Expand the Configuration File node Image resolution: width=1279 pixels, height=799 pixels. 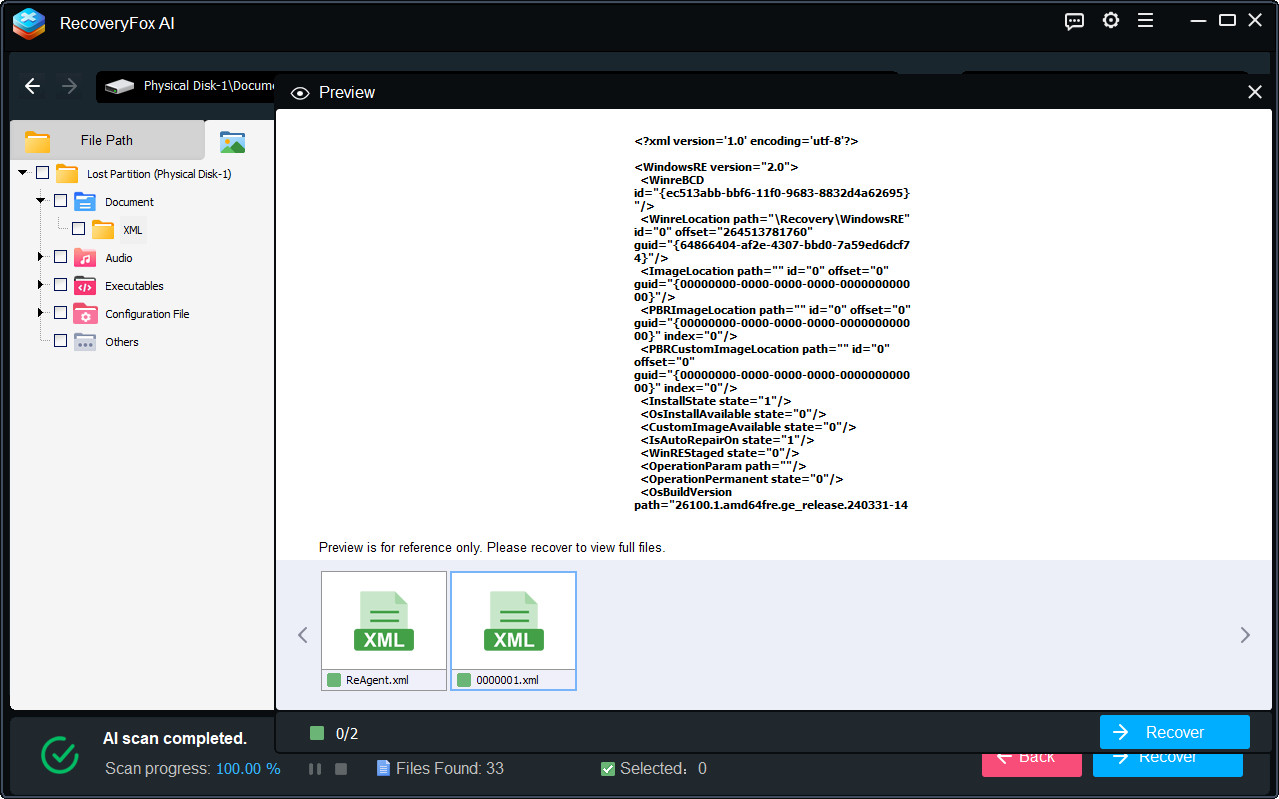[x=41, y=313]
